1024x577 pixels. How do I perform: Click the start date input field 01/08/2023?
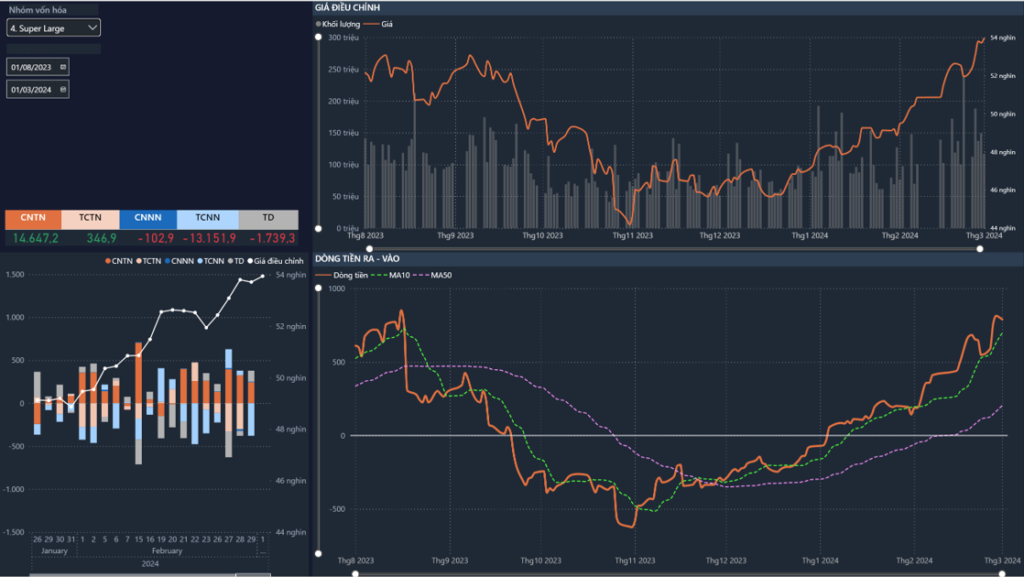[x=32, y=66]
